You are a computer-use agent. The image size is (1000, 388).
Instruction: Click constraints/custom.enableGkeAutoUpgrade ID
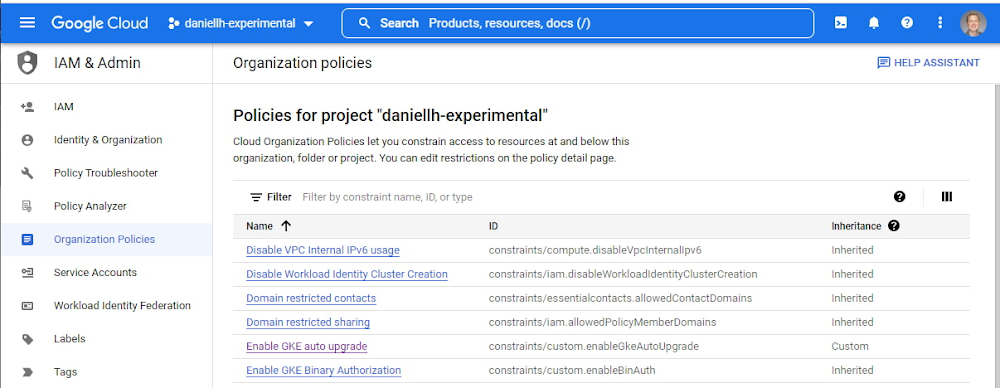594,347
